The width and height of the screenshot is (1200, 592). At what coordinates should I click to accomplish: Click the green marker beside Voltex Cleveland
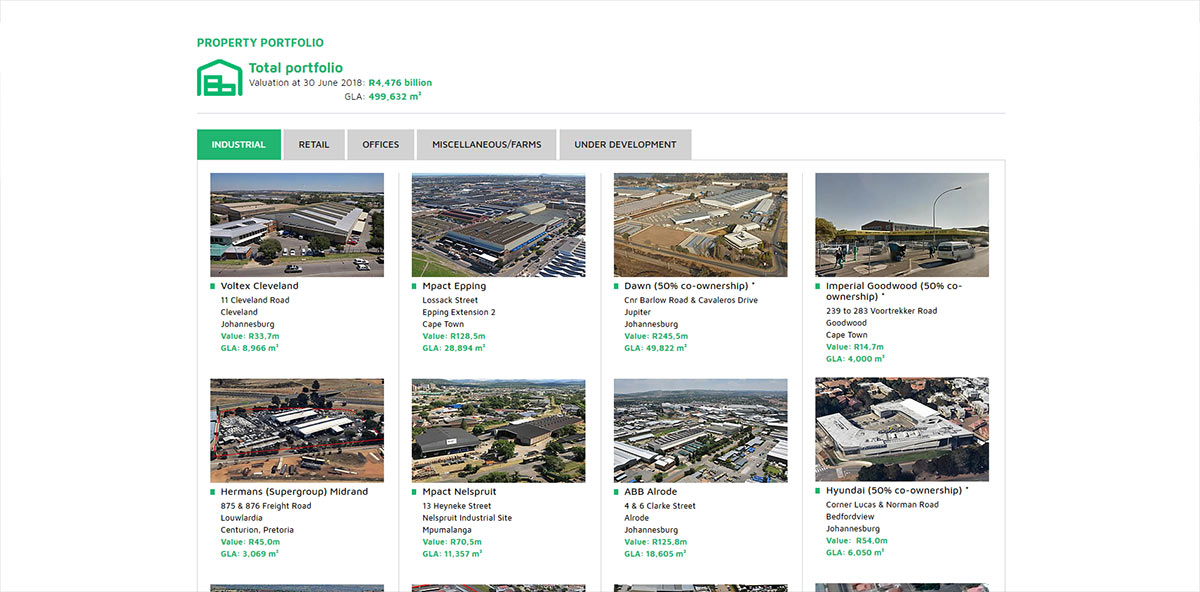[x=212, y=285]
